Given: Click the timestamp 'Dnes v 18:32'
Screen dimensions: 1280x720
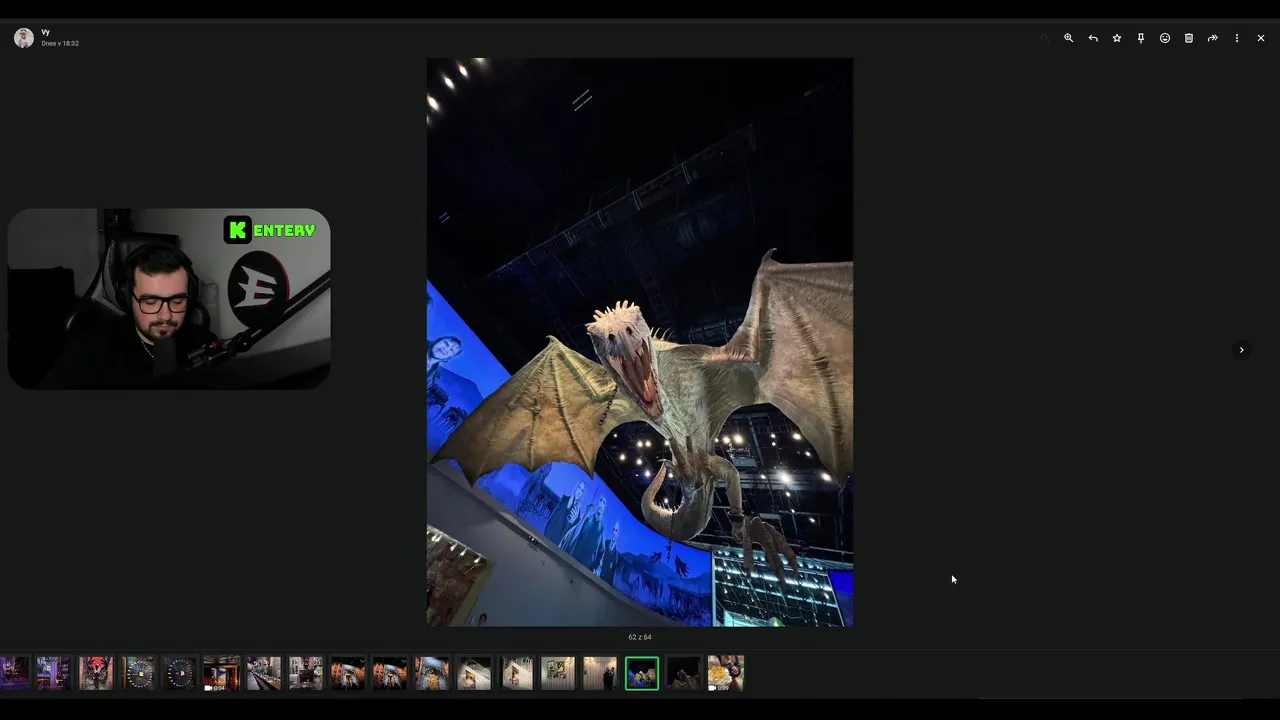Looking at the screenshot, I should [60, 44].
